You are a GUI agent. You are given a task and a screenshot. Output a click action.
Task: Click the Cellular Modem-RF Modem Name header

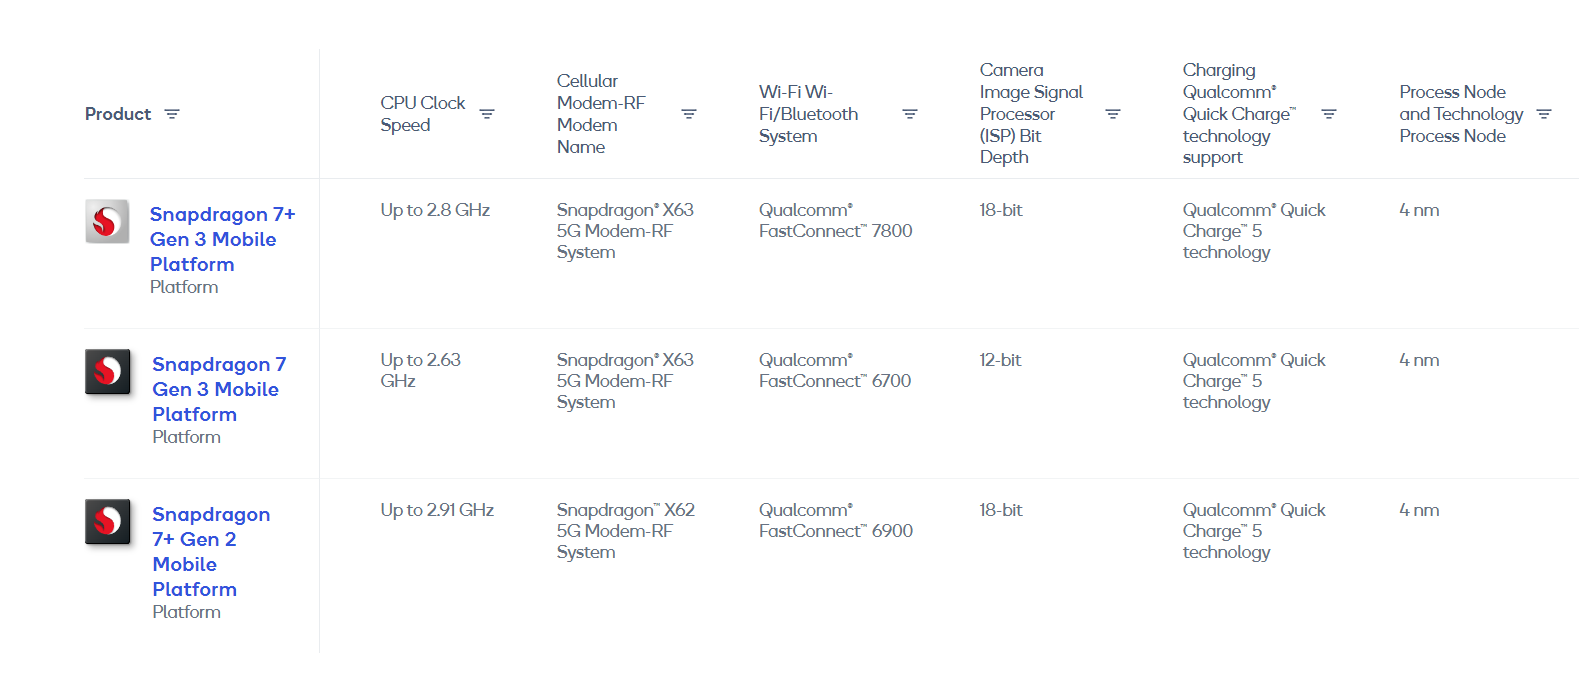[x=601, y=114]
